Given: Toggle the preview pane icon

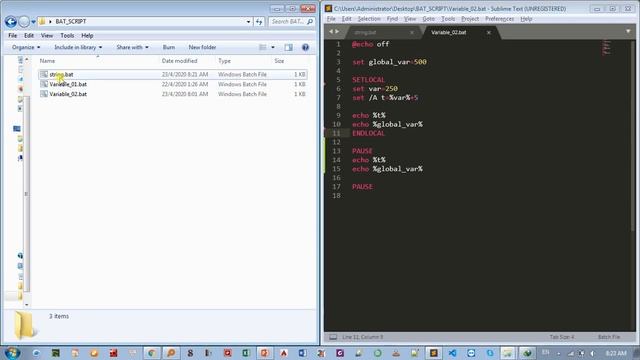Looking at the screenshot, I should click(289, 47).
